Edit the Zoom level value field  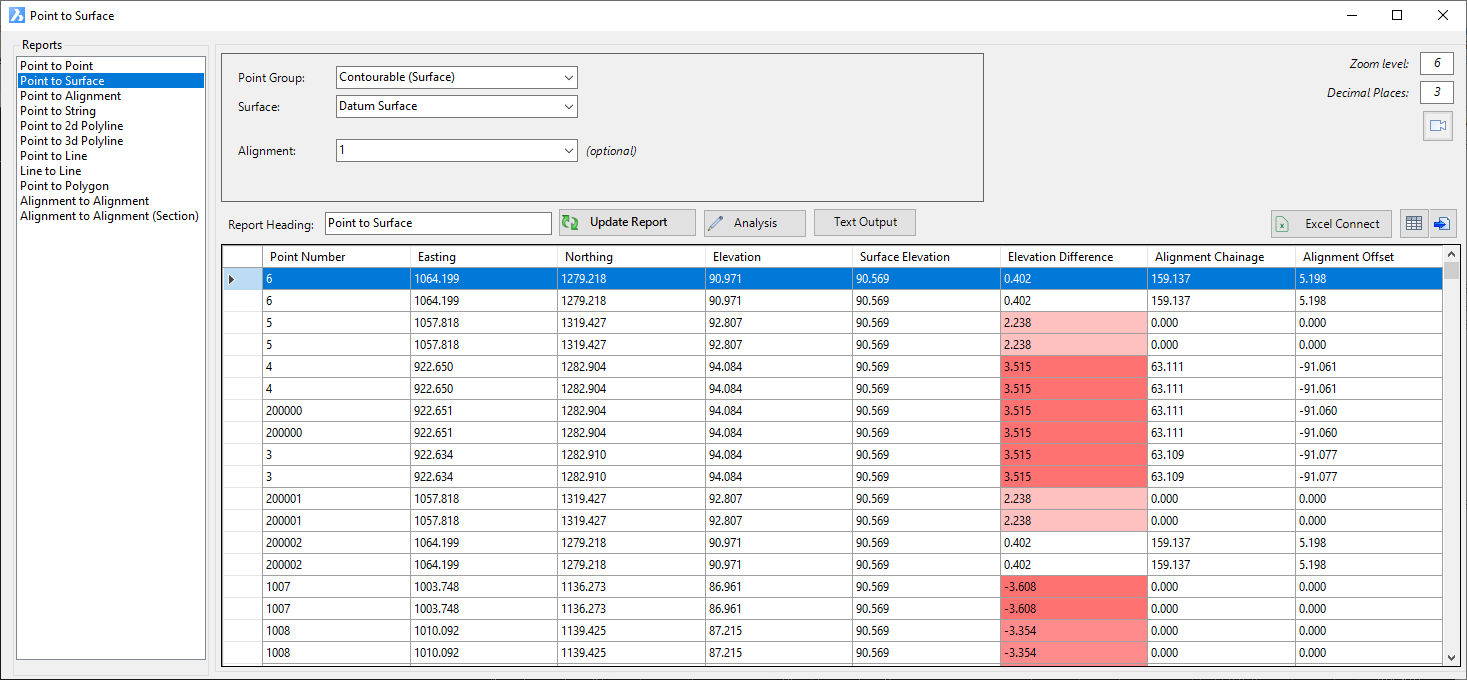[1436, 63]
